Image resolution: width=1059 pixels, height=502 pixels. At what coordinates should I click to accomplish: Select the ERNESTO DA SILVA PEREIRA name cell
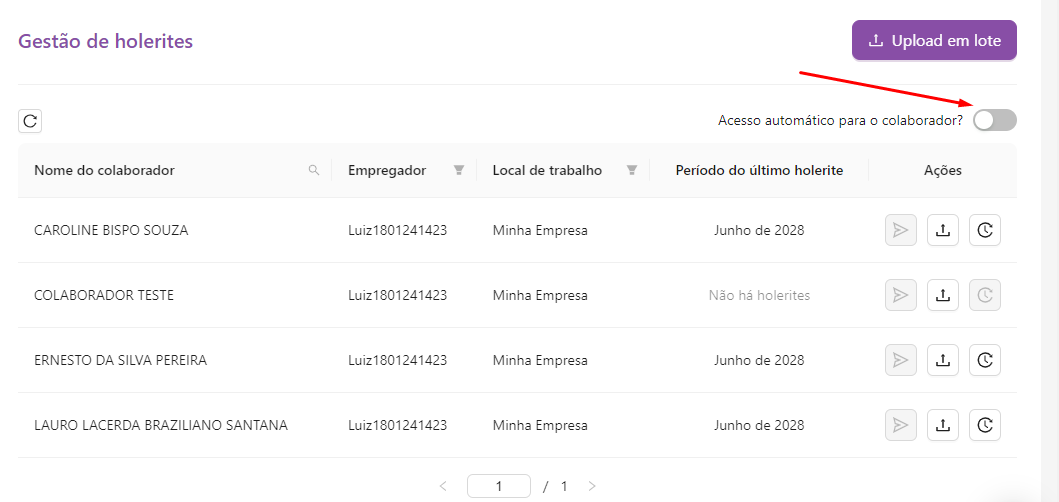120,360
